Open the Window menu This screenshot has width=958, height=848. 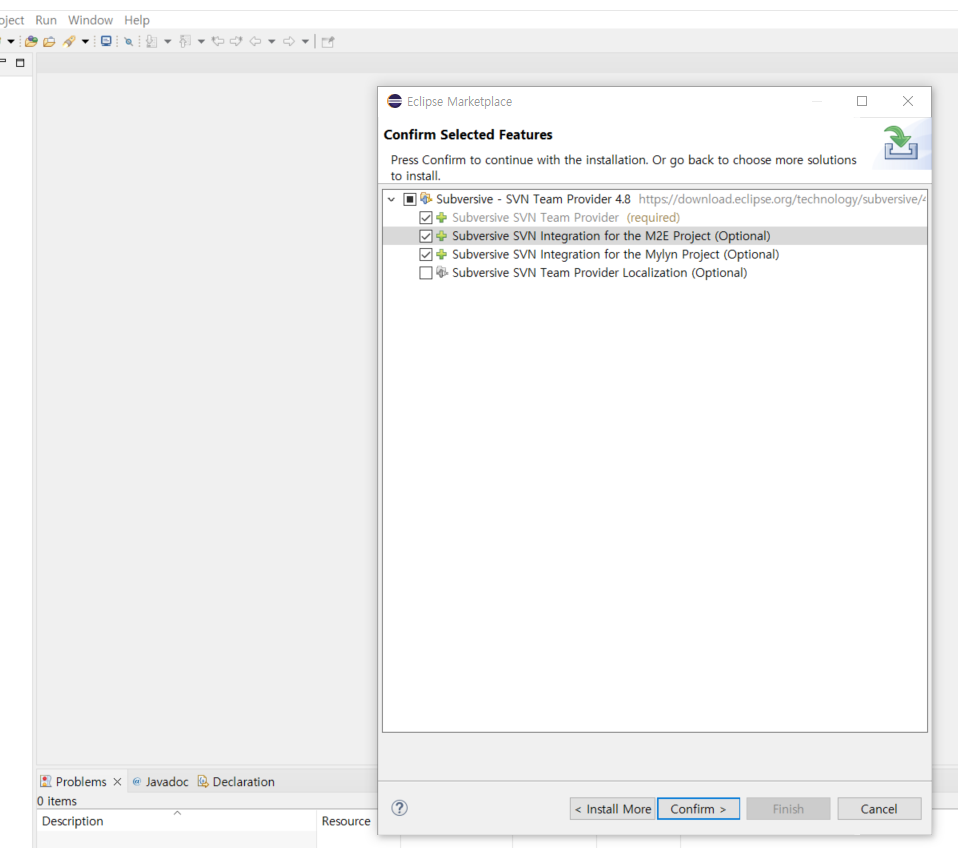90,20
